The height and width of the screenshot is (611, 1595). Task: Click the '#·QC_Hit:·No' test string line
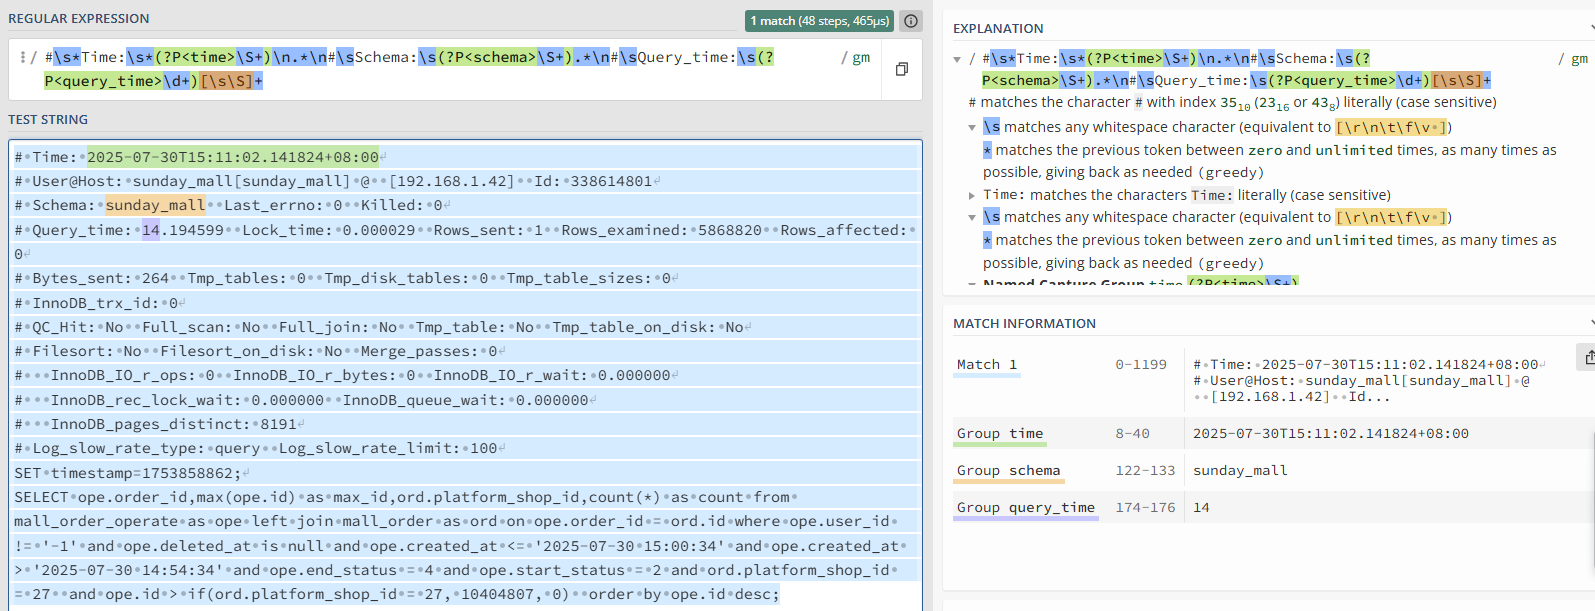[x=383, y=328]
